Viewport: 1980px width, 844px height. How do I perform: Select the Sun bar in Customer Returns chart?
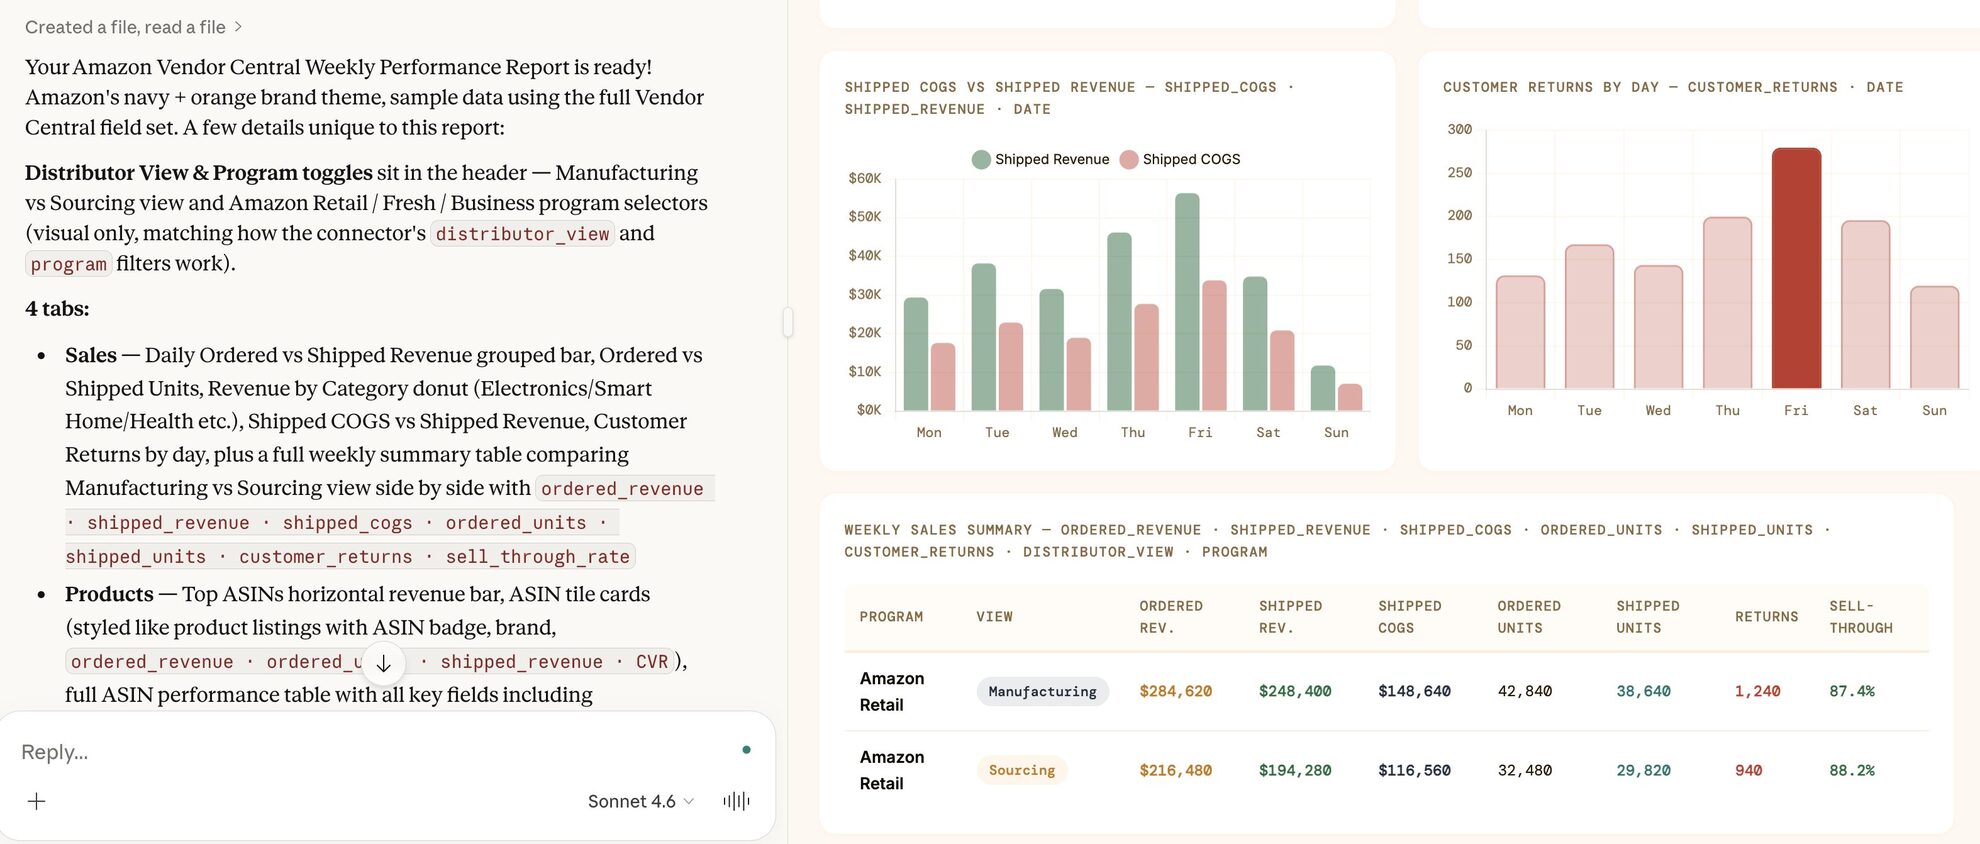[1934, 337]
